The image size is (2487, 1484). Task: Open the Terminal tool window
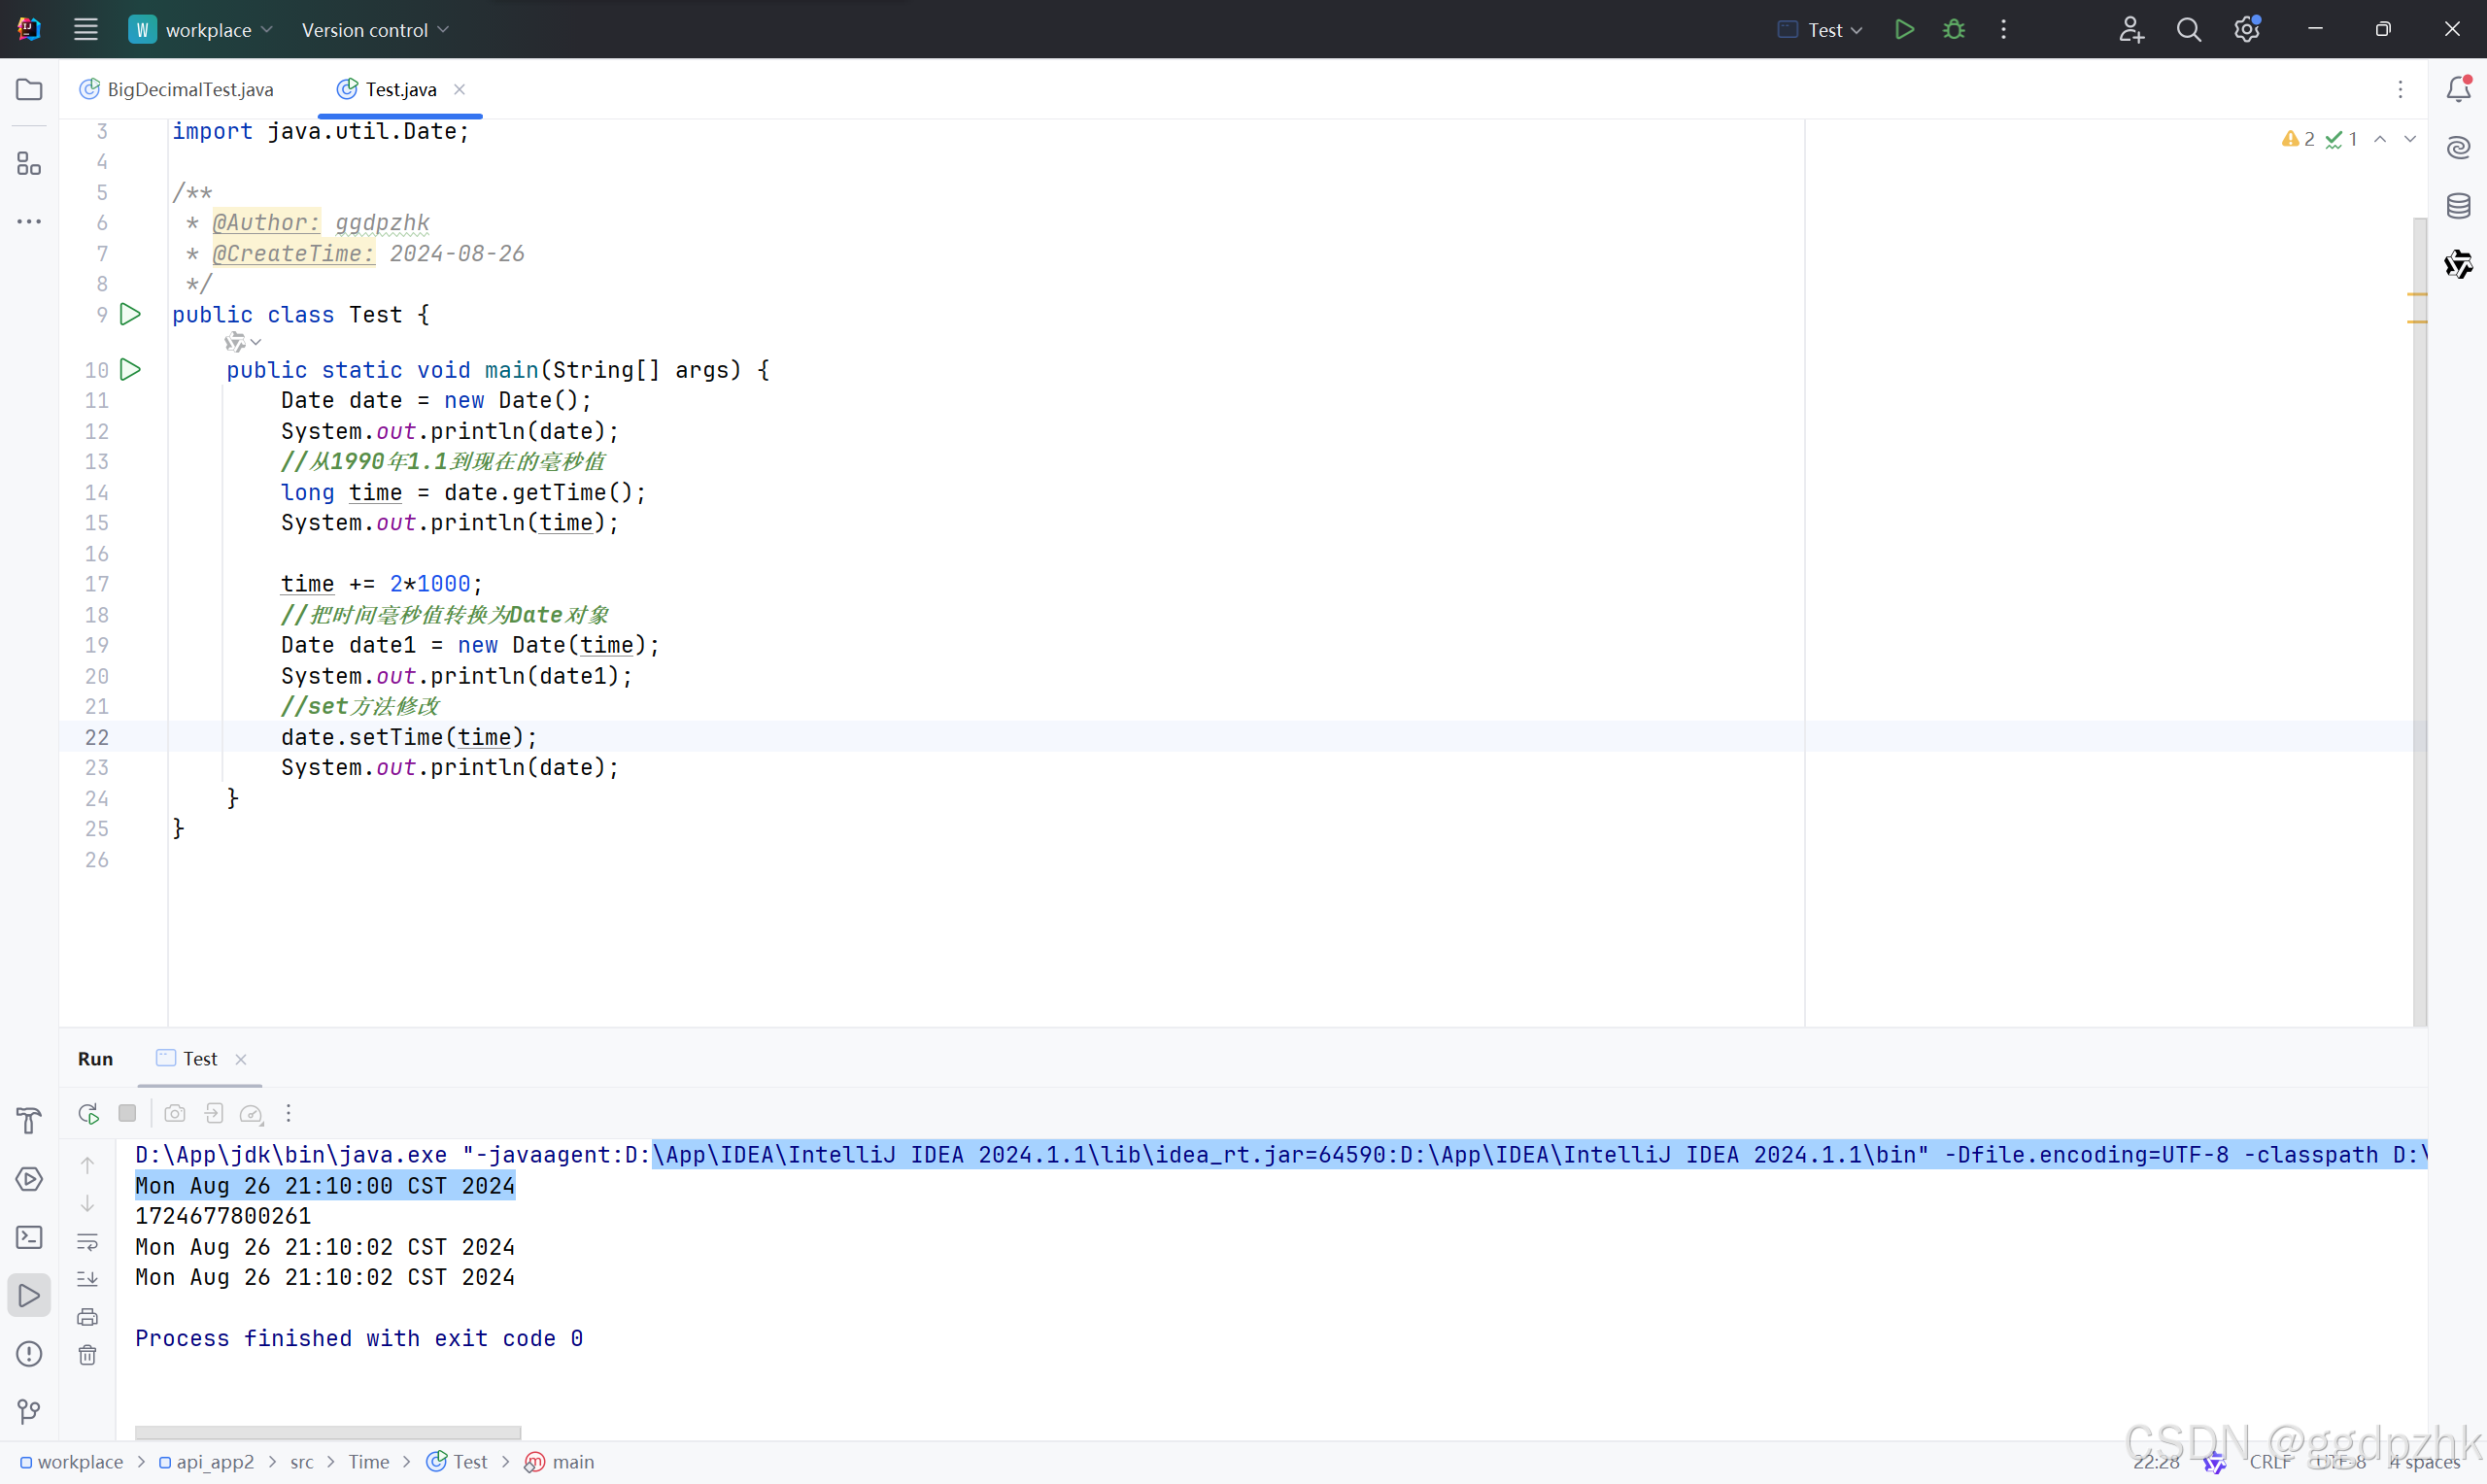coord(29,1238)
